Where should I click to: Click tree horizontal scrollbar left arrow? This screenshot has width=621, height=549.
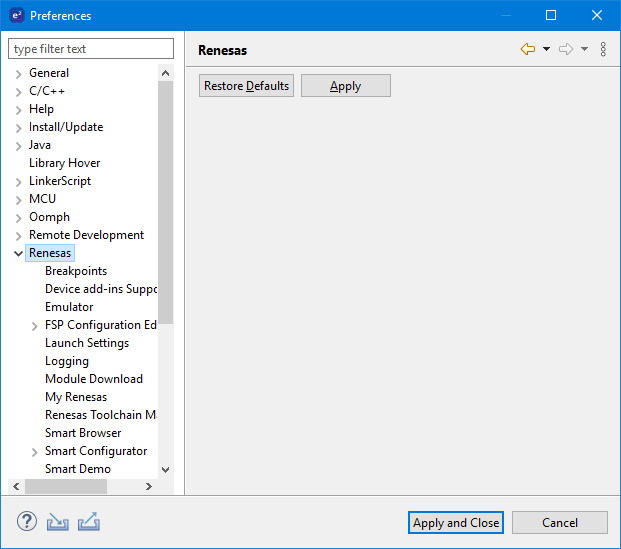(x=16, y=486)
